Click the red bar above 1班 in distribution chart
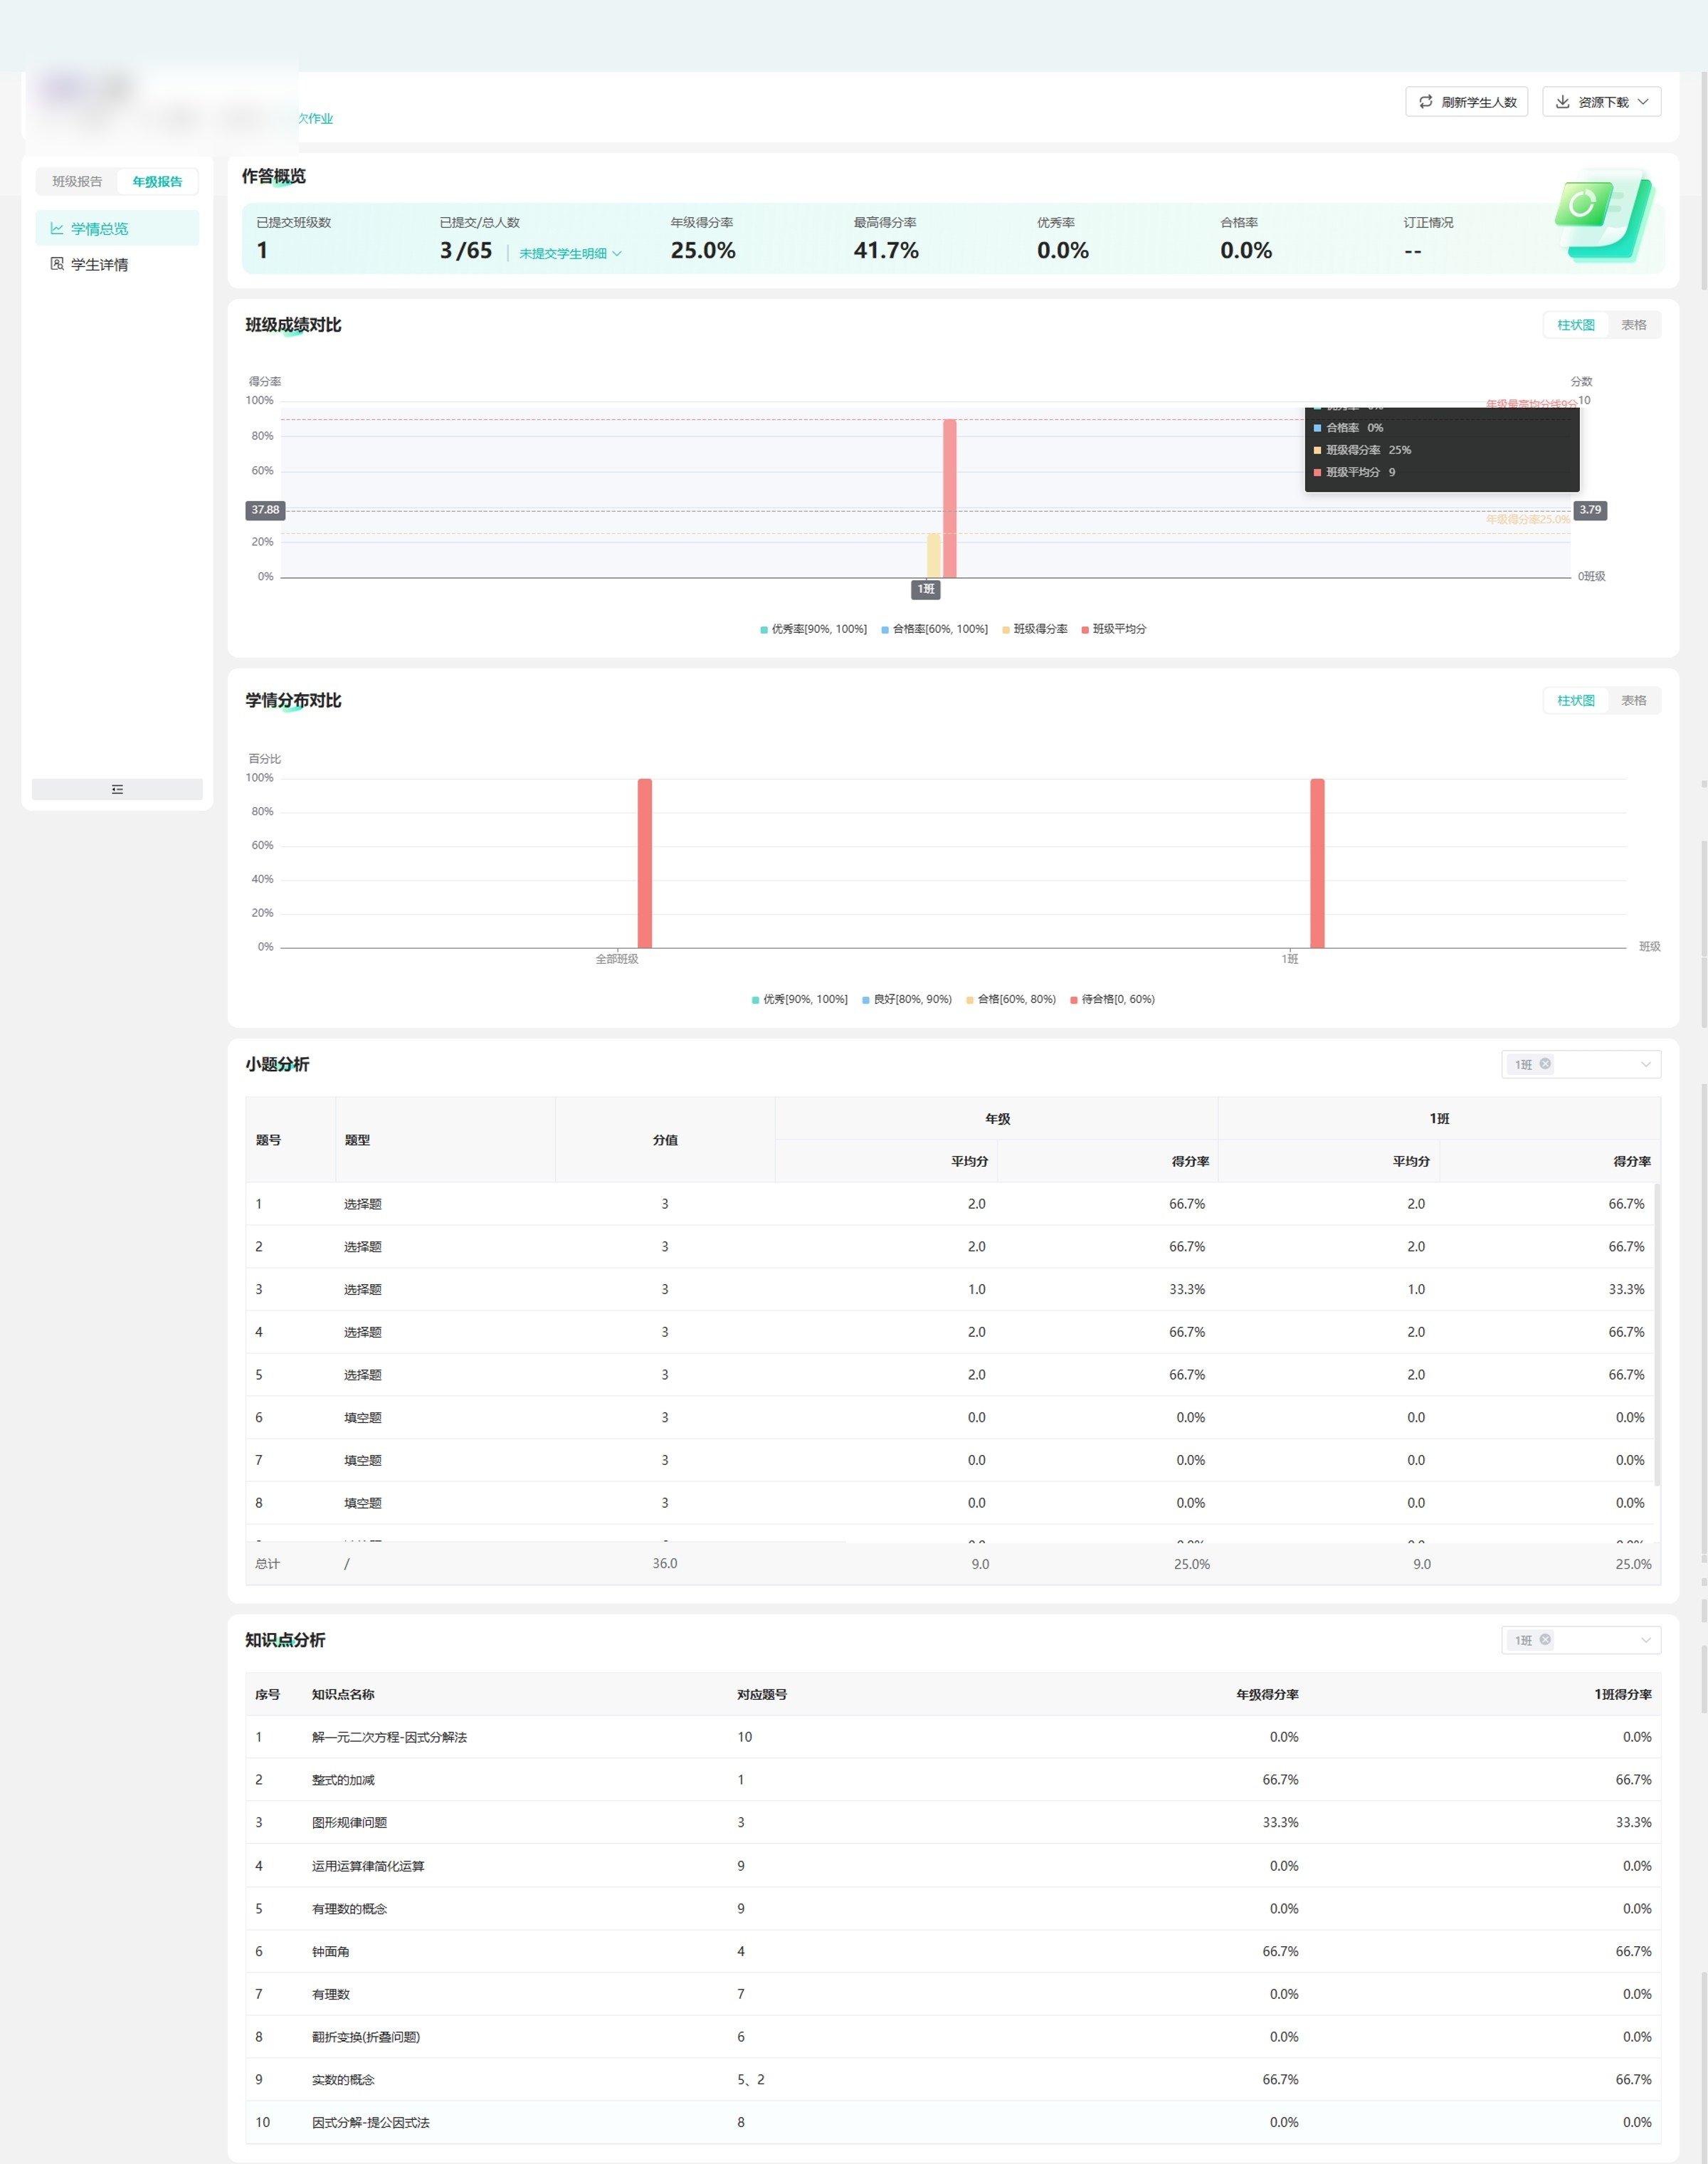The image size is (1708, 2164). 1317,863
